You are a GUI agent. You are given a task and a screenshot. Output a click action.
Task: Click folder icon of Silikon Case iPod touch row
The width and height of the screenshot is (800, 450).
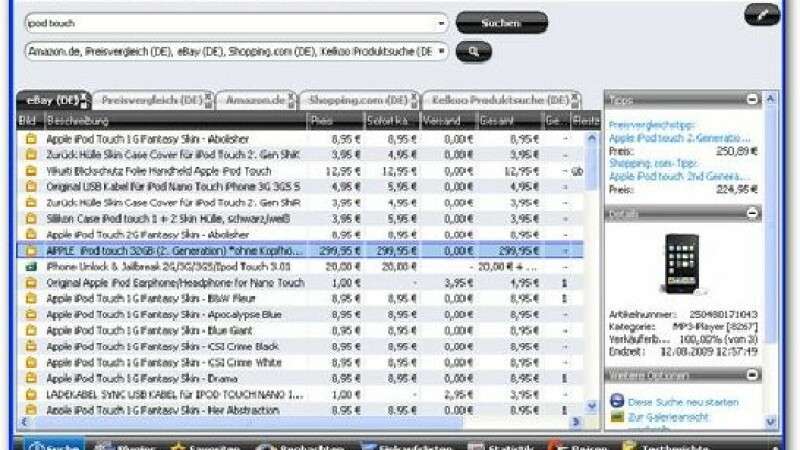pyautogui.click(x=31, y=218)
